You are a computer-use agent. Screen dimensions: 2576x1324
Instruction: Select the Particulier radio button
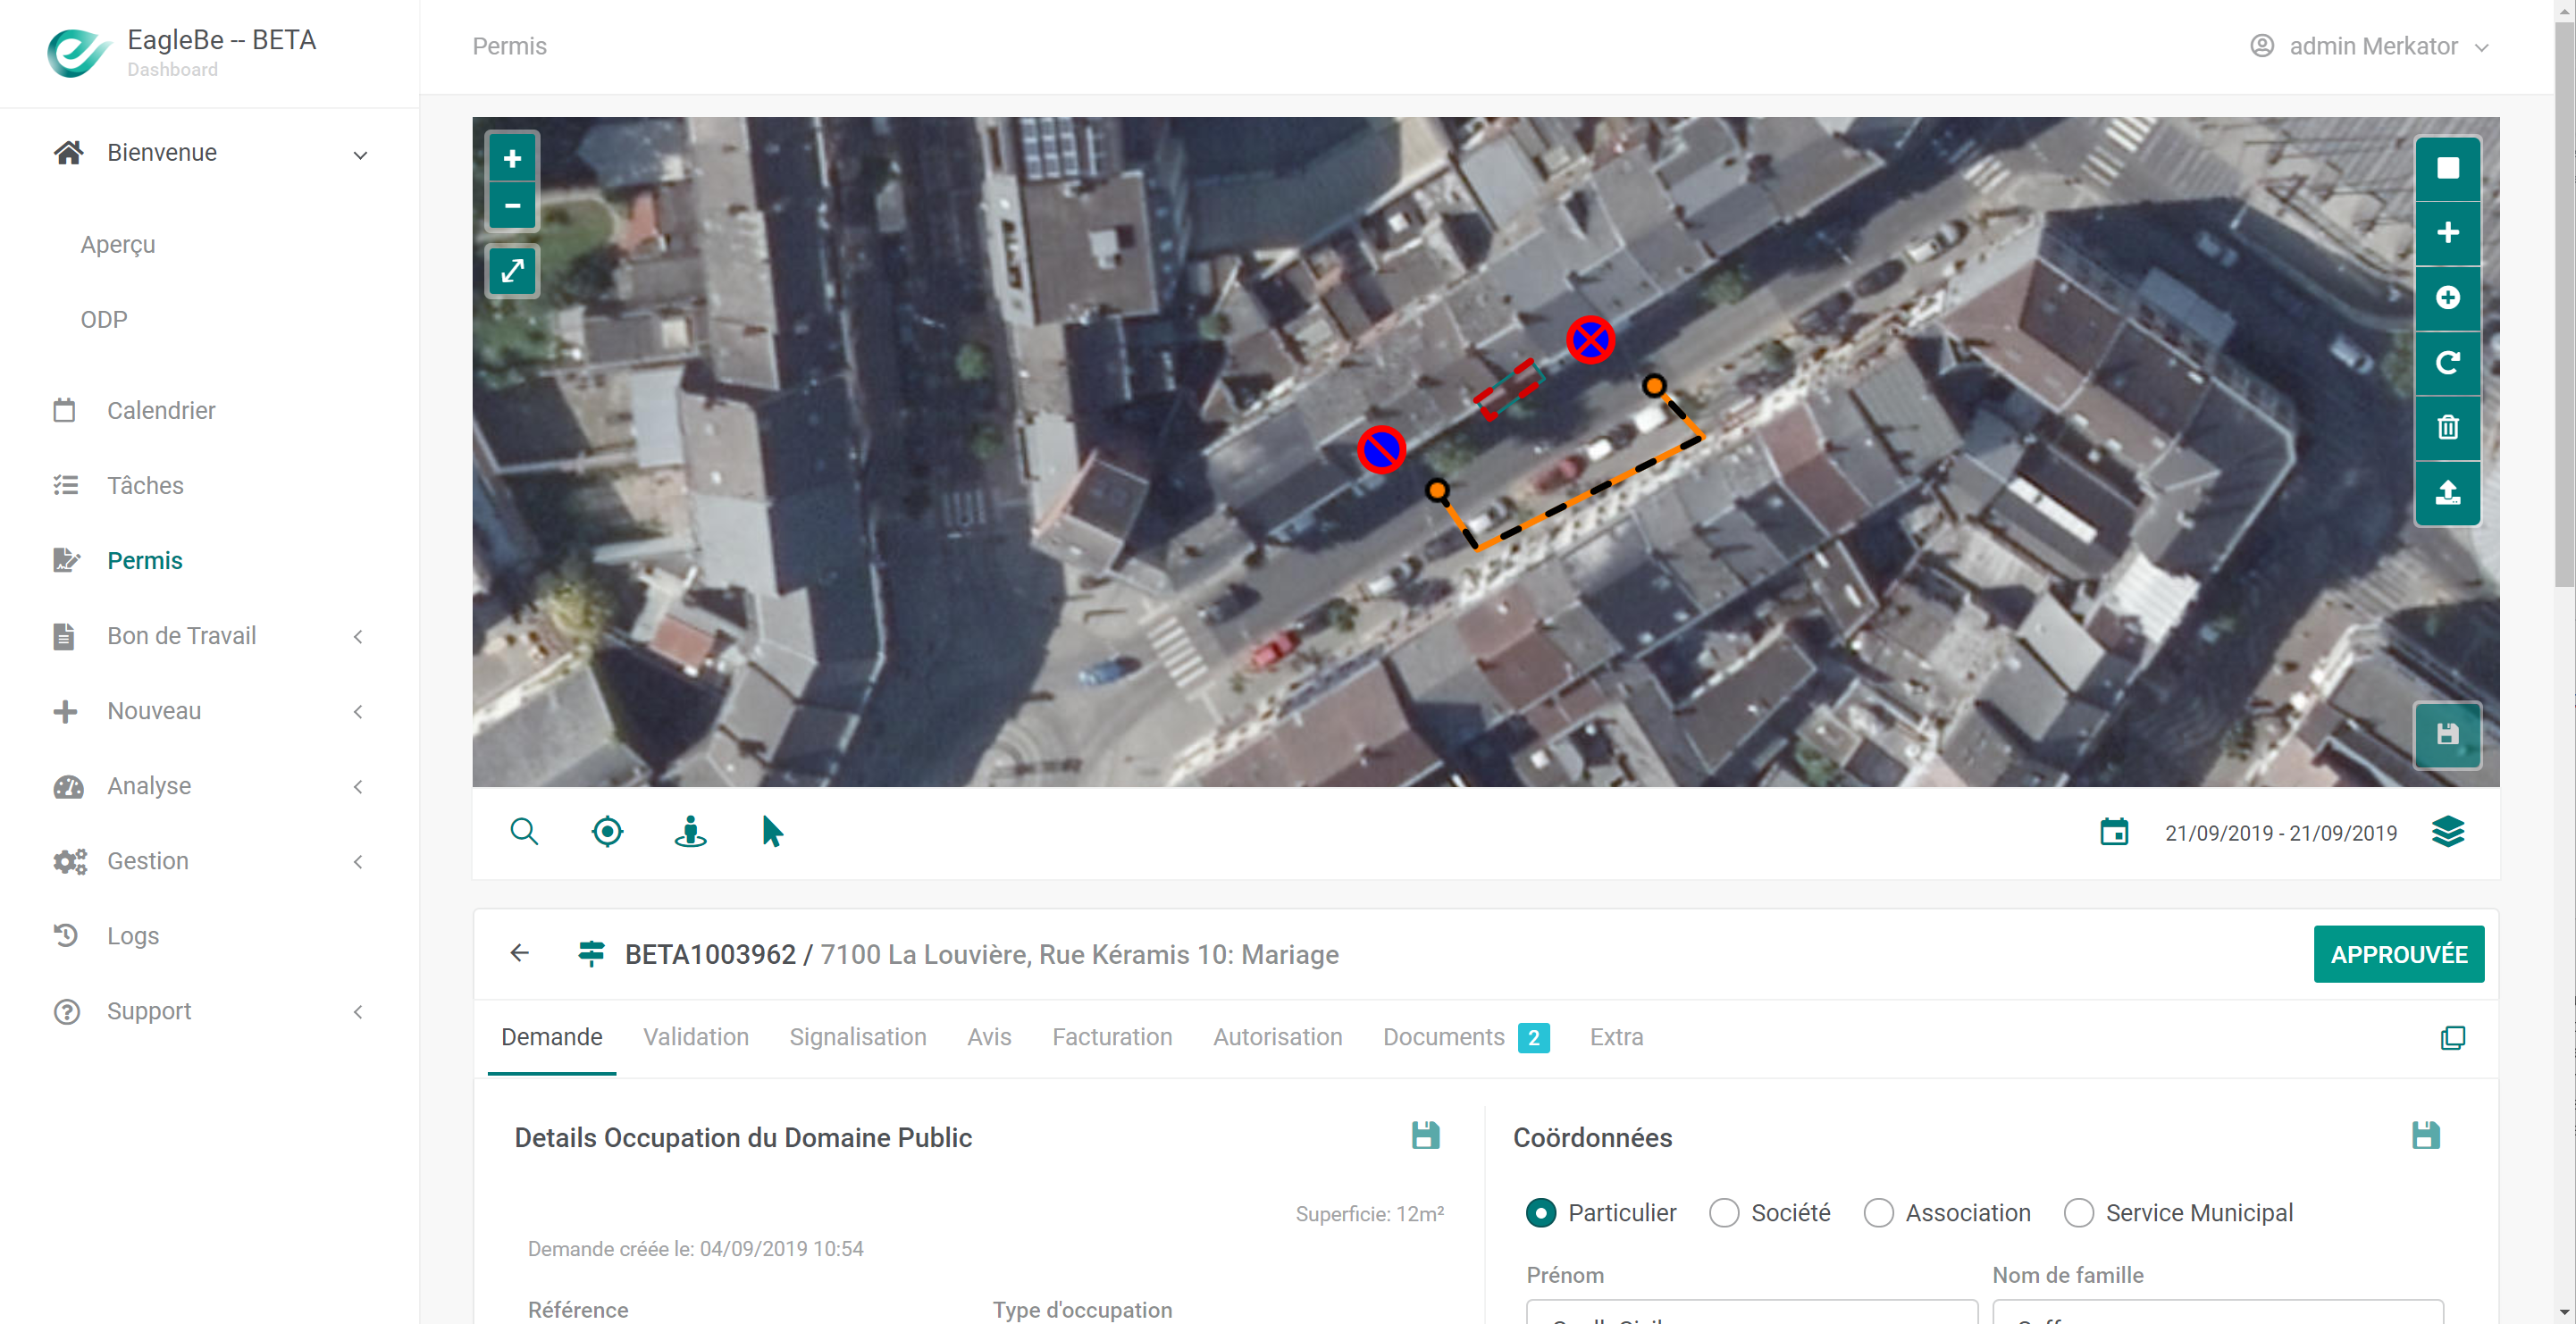pos(1540,1213)
